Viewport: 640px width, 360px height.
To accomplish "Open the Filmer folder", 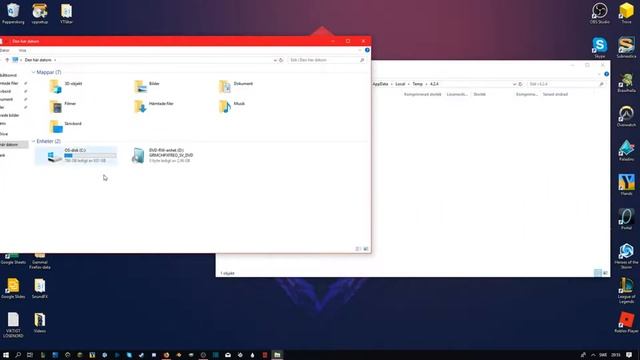I will (x=63, y=106).
